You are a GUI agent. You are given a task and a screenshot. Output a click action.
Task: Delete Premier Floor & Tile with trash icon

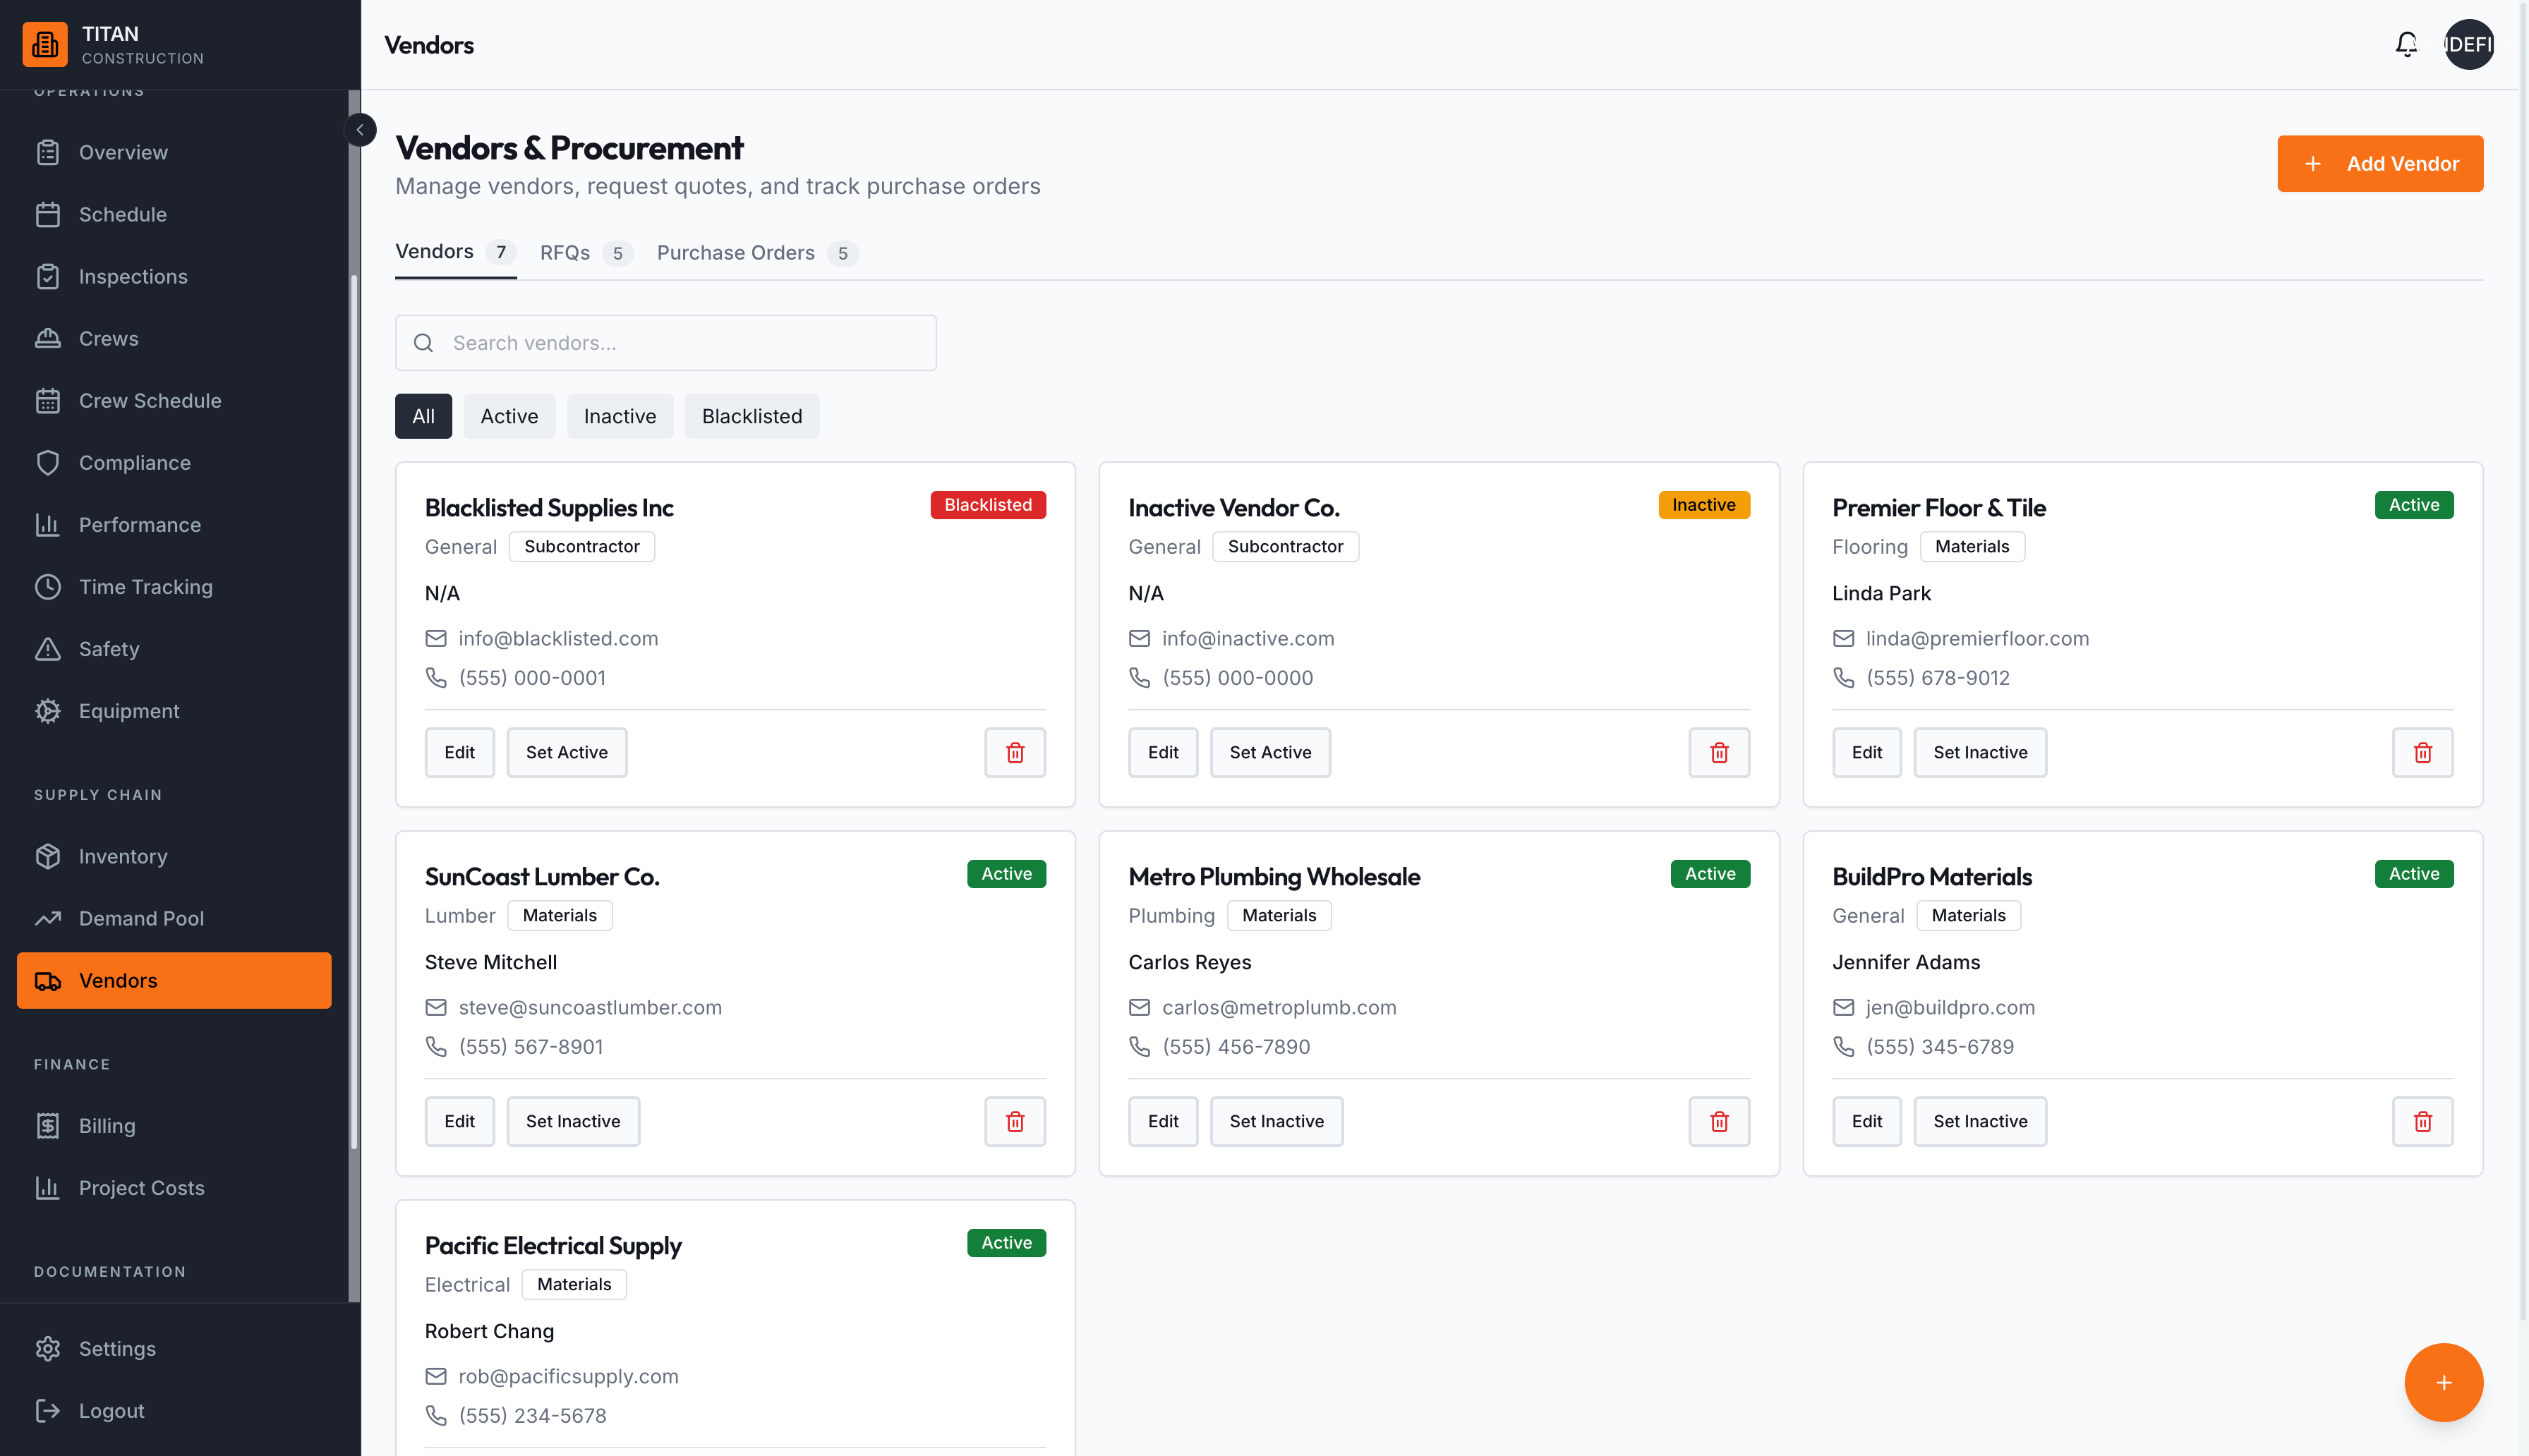[2422, 752]
